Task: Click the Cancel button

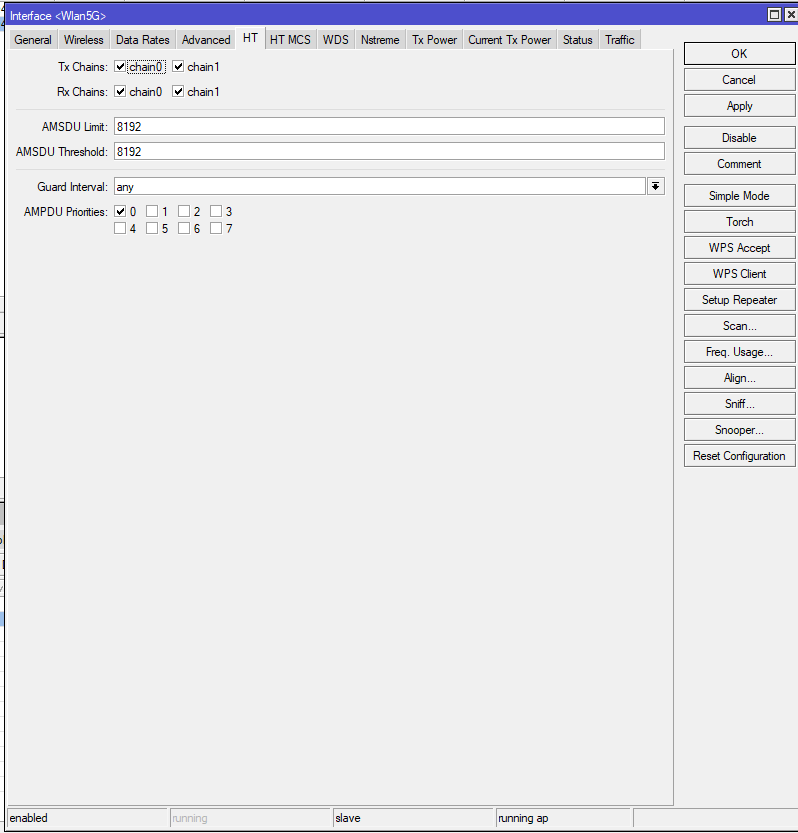Action: click(x=739, y=80)
